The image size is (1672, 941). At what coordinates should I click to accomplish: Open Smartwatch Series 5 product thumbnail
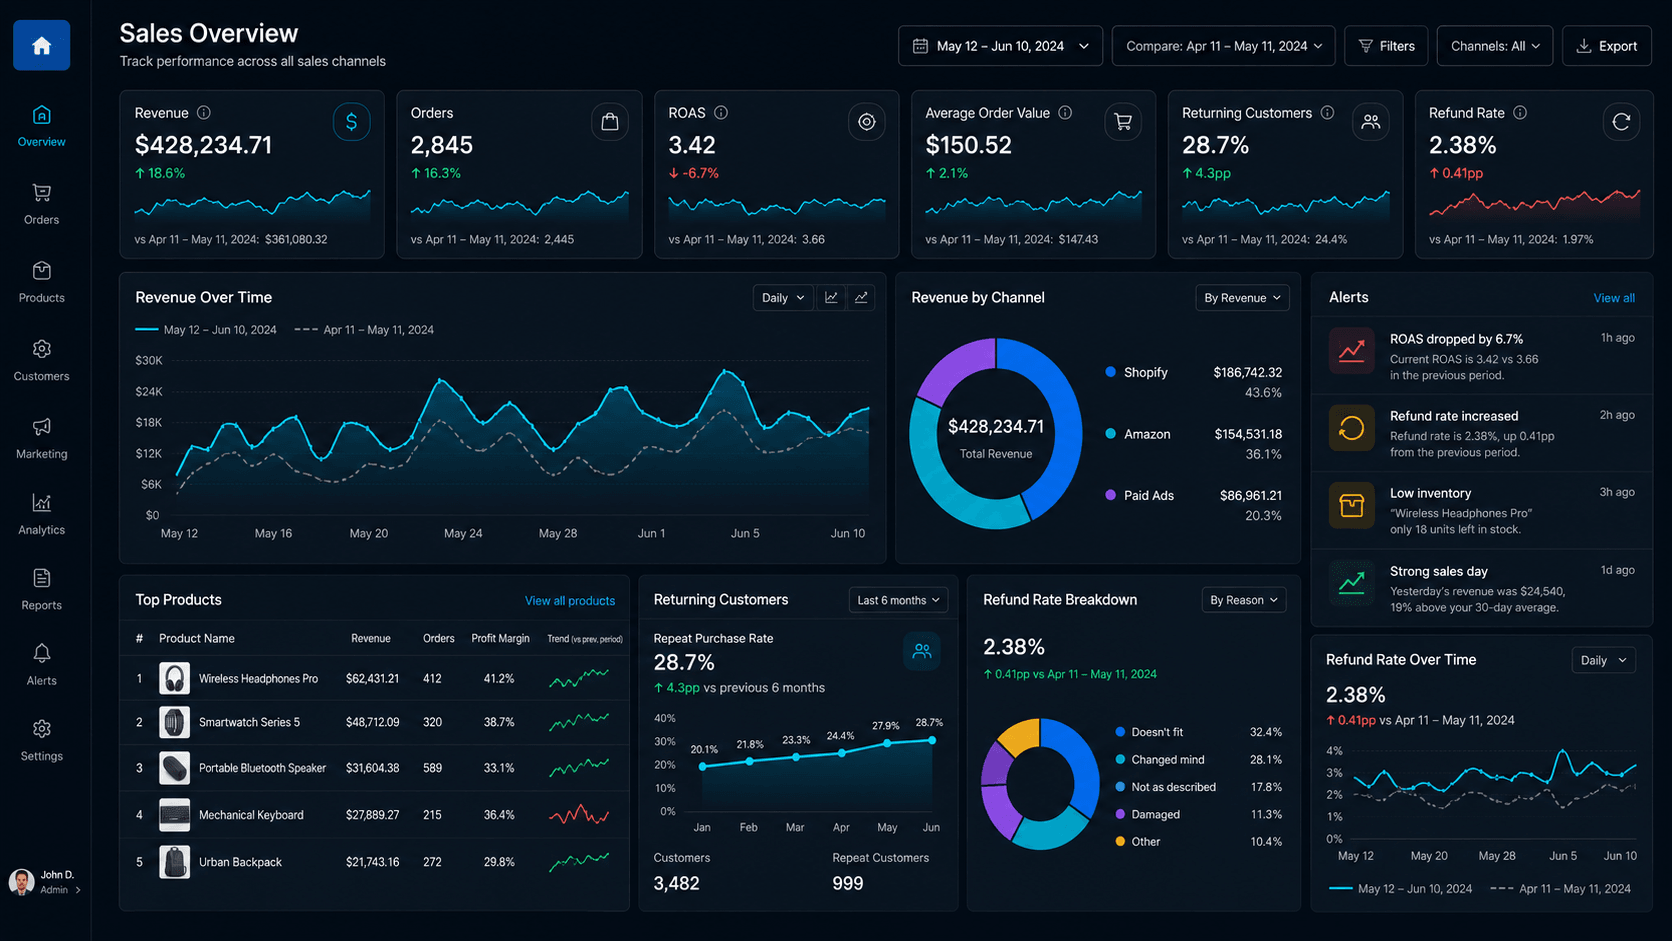click(174, 722)
